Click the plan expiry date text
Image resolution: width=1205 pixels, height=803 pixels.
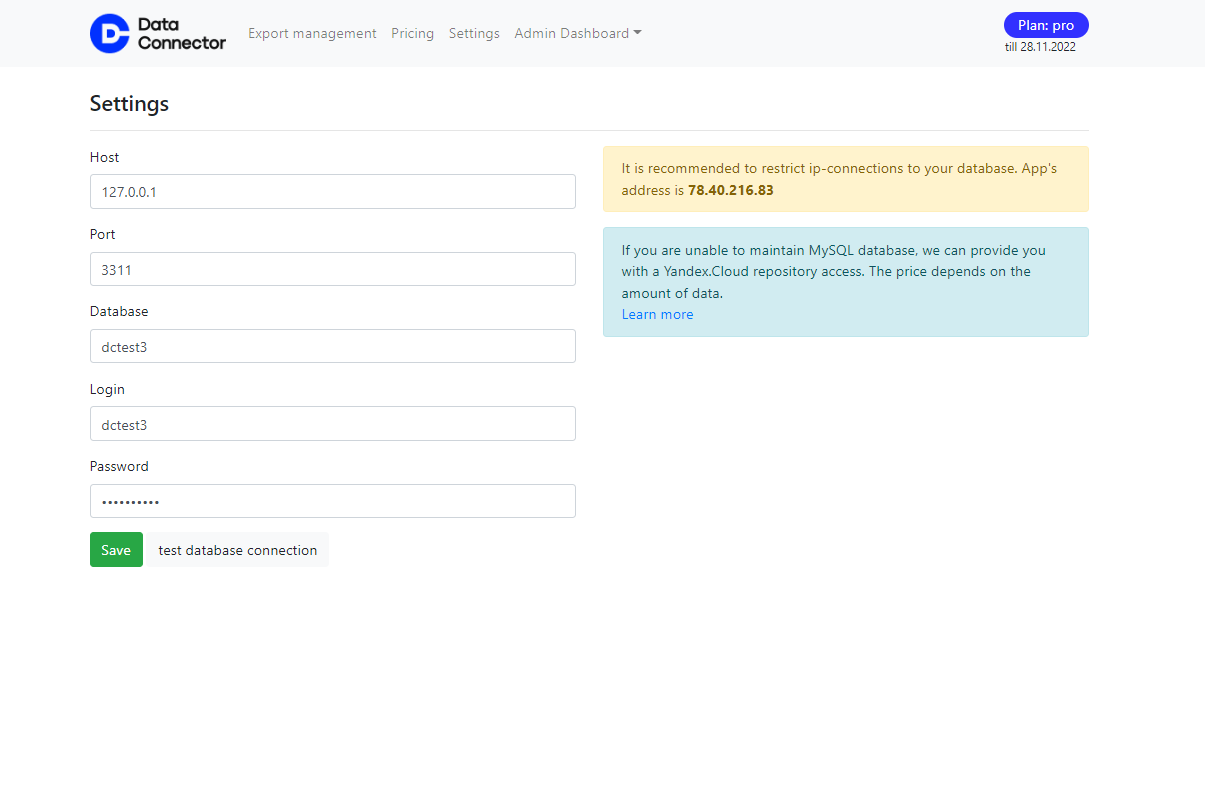tap(1040, 47)
